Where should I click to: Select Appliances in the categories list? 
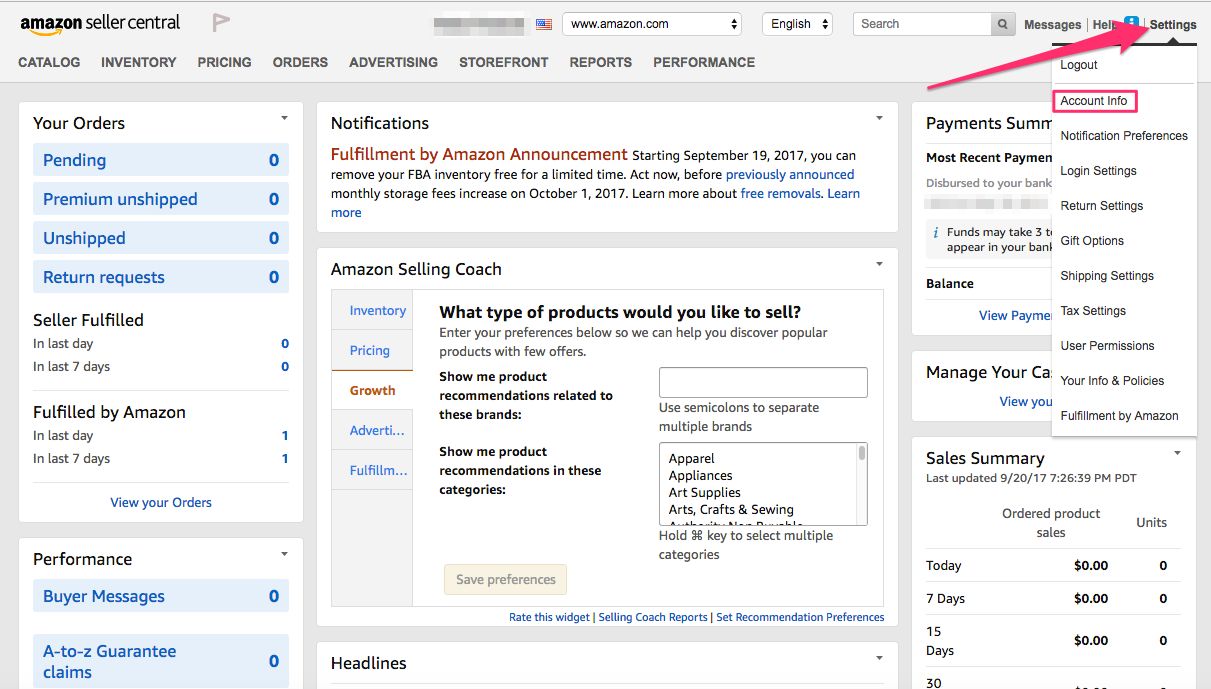click(x=700, y=476)
